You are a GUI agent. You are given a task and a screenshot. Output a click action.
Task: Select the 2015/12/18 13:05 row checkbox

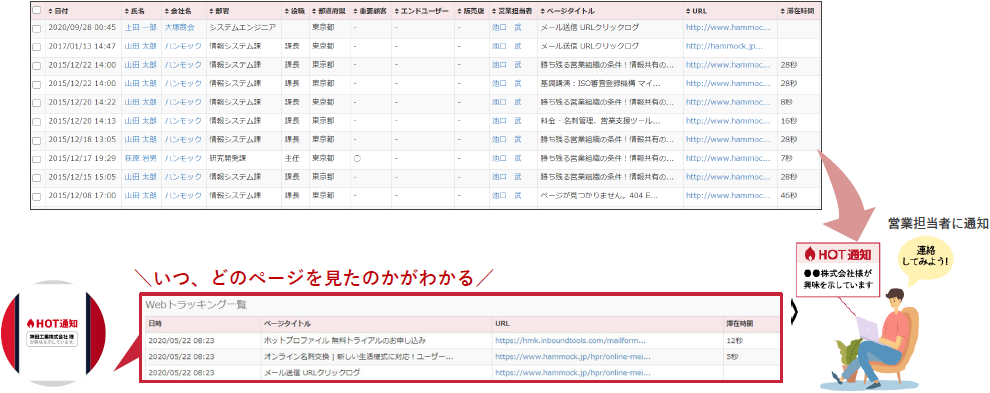37,140
